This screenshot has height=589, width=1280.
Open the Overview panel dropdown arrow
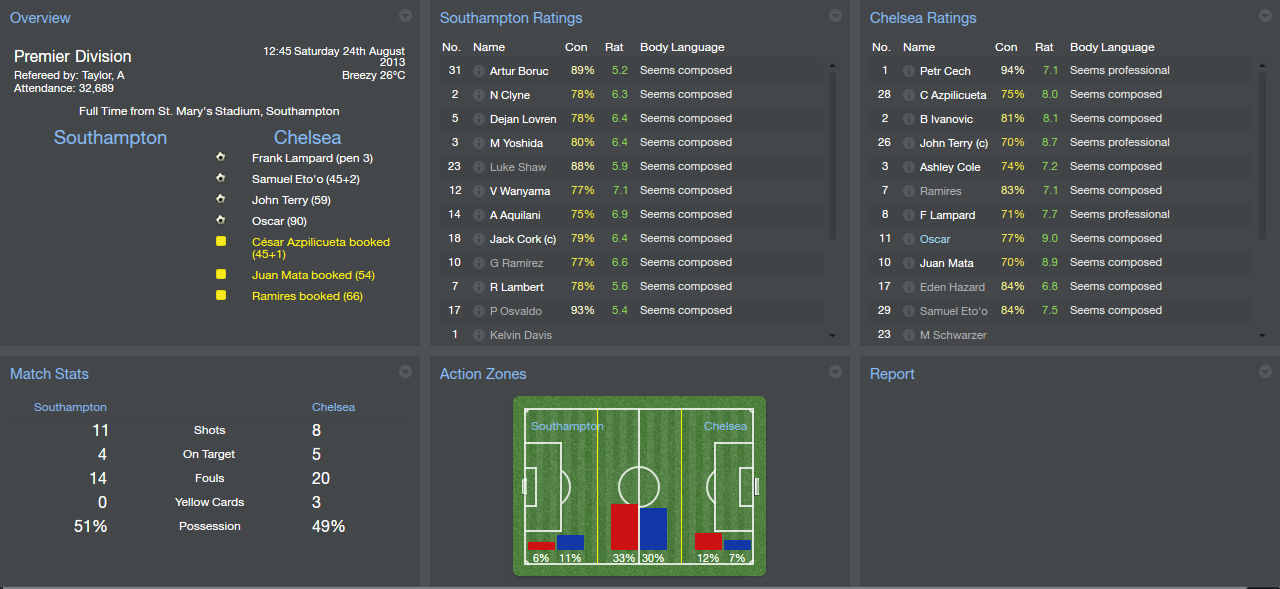click(x=405, y=16)
